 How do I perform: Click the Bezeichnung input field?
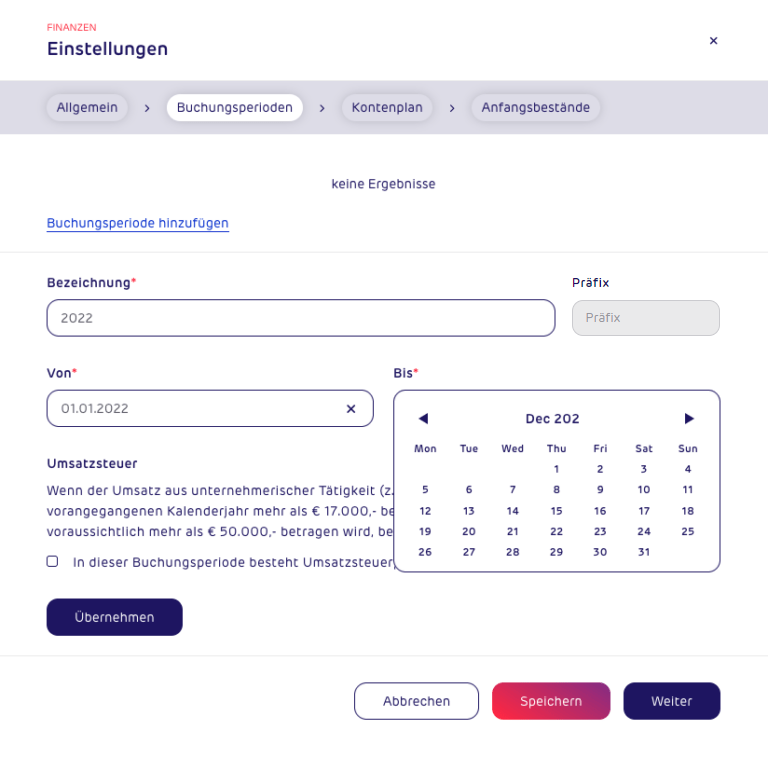[301, 318]
